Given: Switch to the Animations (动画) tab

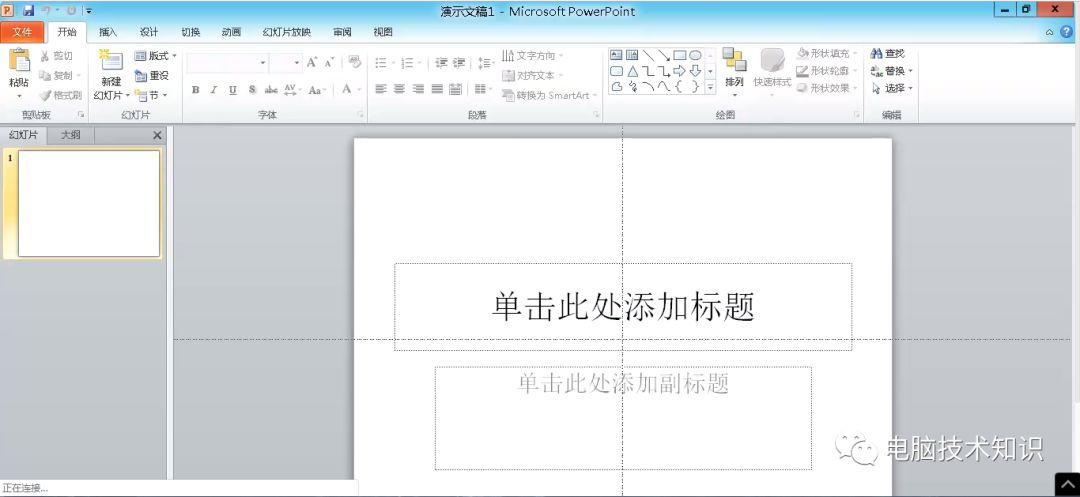Looking at the screenshot, I should pos(231,32).
